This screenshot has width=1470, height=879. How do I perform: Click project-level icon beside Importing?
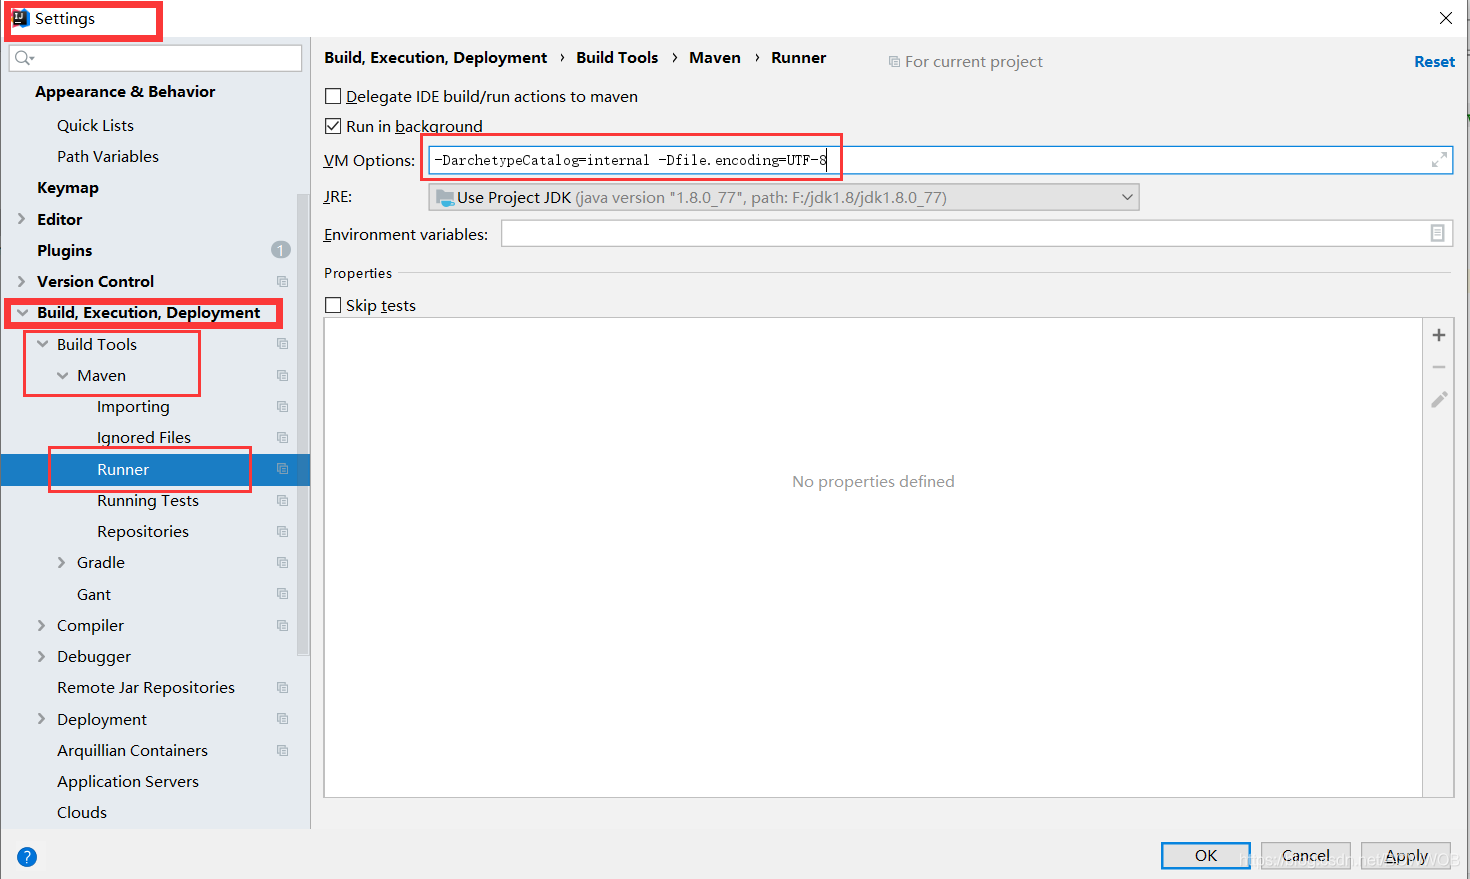[282, 407]
